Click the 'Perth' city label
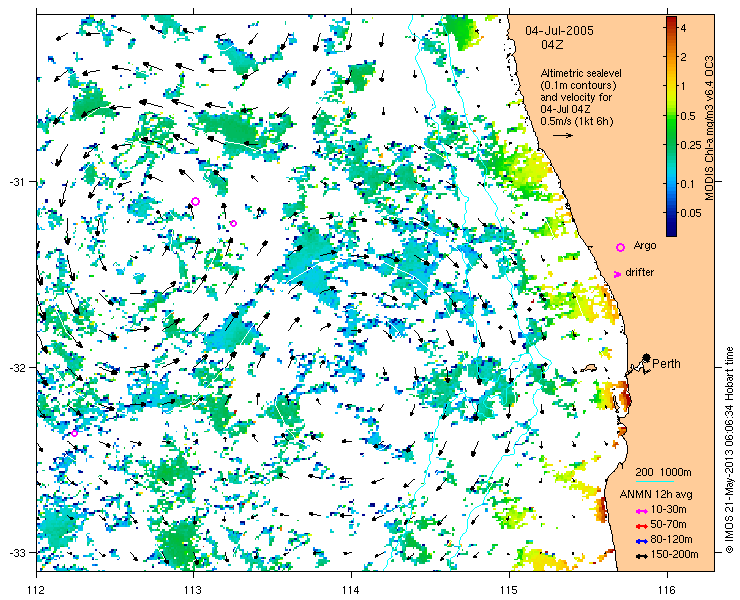 [666, 364]
